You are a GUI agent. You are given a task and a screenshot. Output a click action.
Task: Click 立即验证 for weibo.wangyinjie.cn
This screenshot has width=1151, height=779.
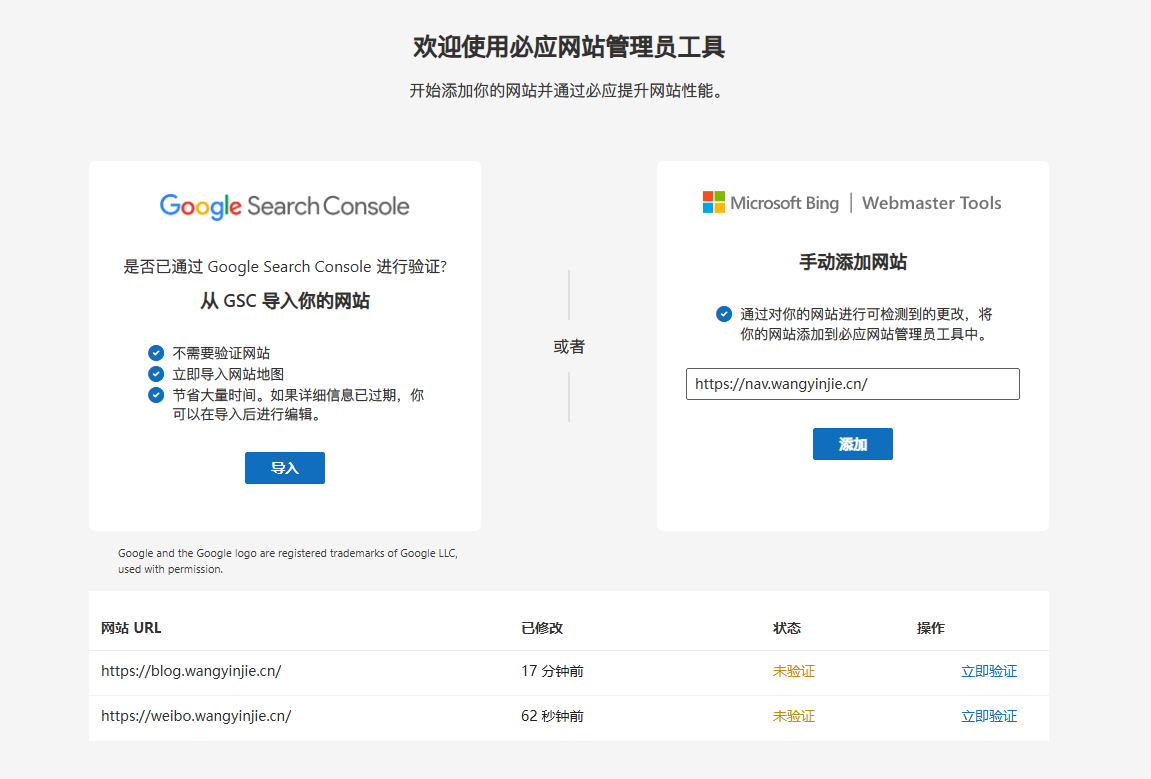click(988, 717)
